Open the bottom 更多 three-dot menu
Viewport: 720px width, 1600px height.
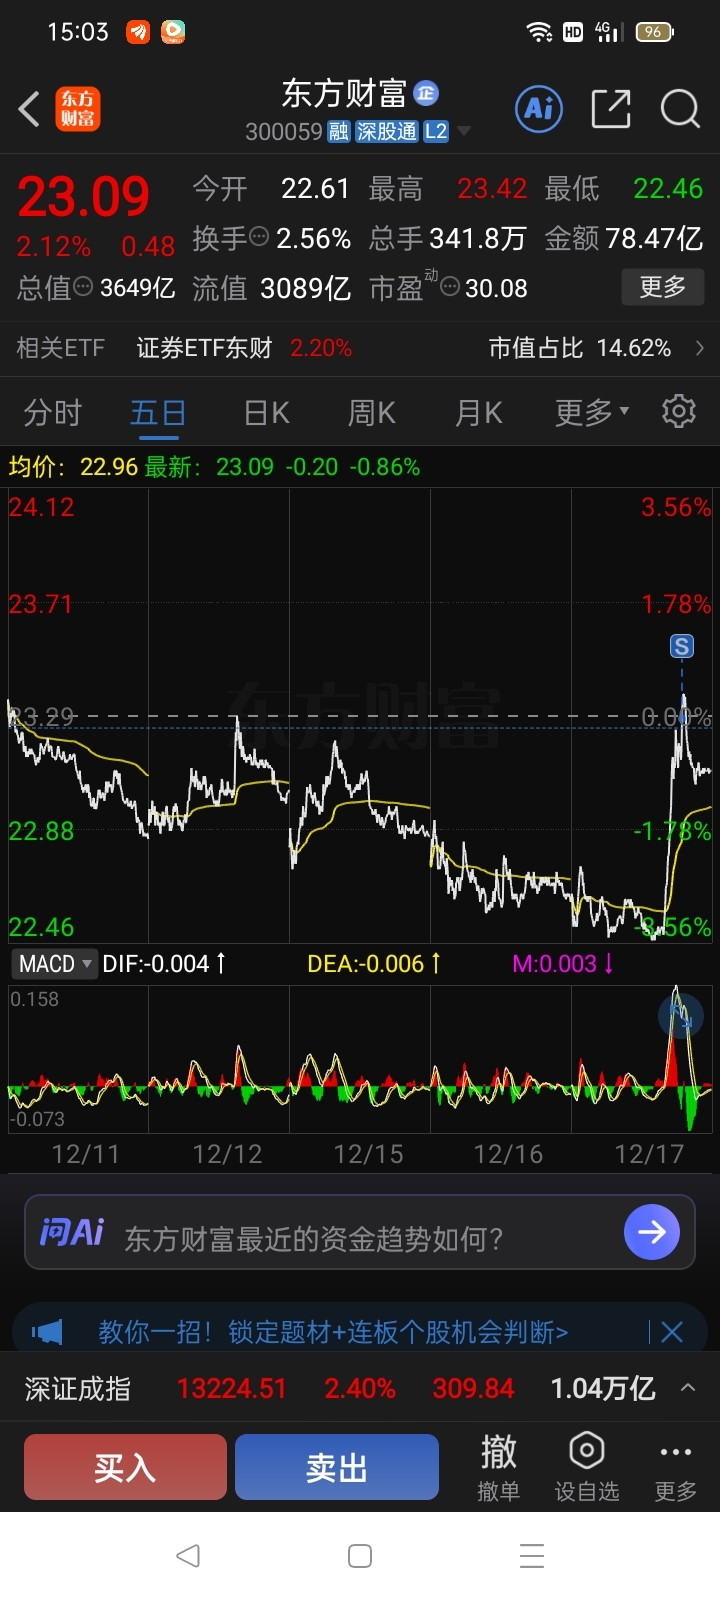675,1467
